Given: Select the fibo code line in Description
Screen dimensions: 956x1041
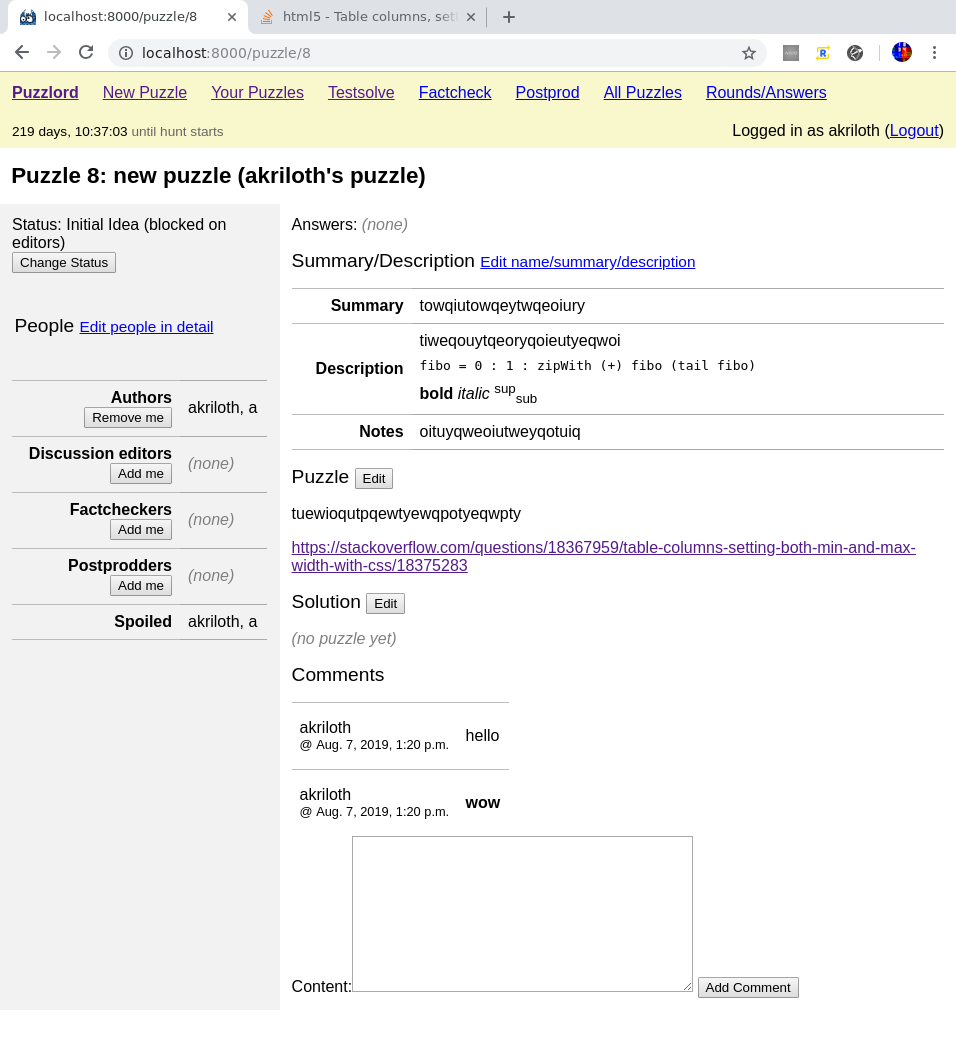Looking at the screenshot, I should click(588, 366).
